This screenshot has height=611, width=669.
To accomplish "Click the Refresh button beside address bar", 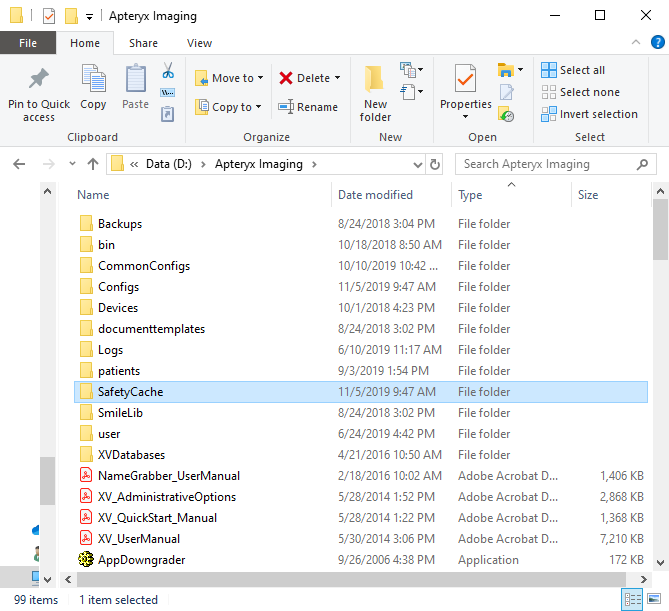I will click(435, 164).
